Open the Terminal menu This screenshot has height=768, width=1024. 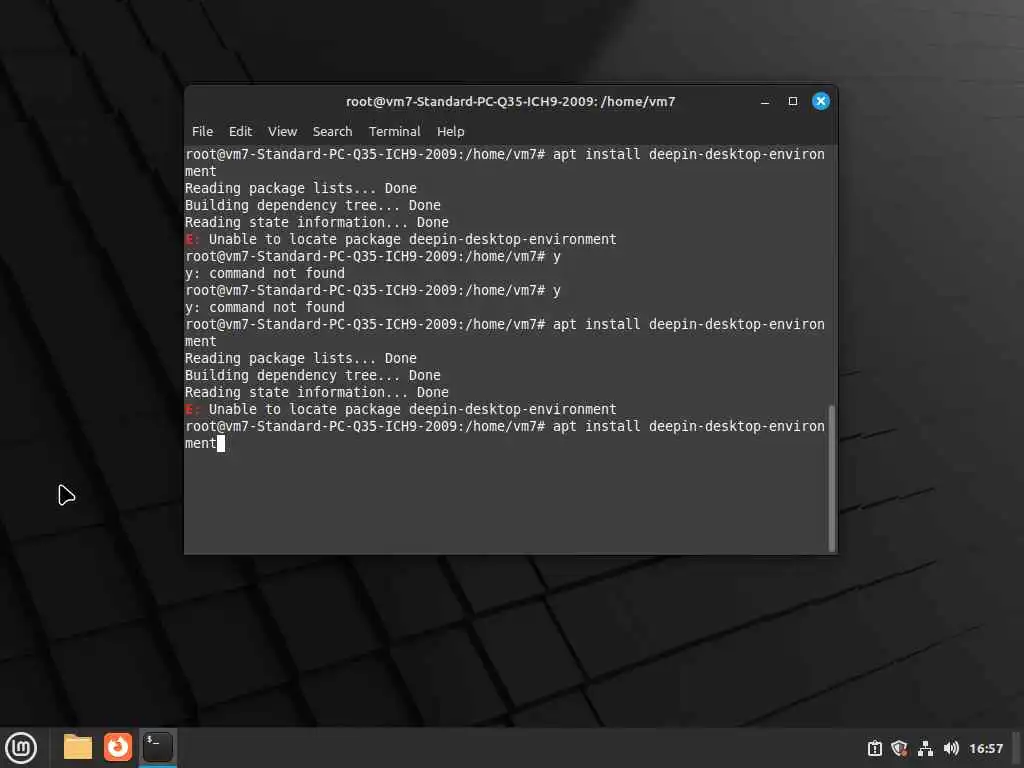(x=394, y=131)
